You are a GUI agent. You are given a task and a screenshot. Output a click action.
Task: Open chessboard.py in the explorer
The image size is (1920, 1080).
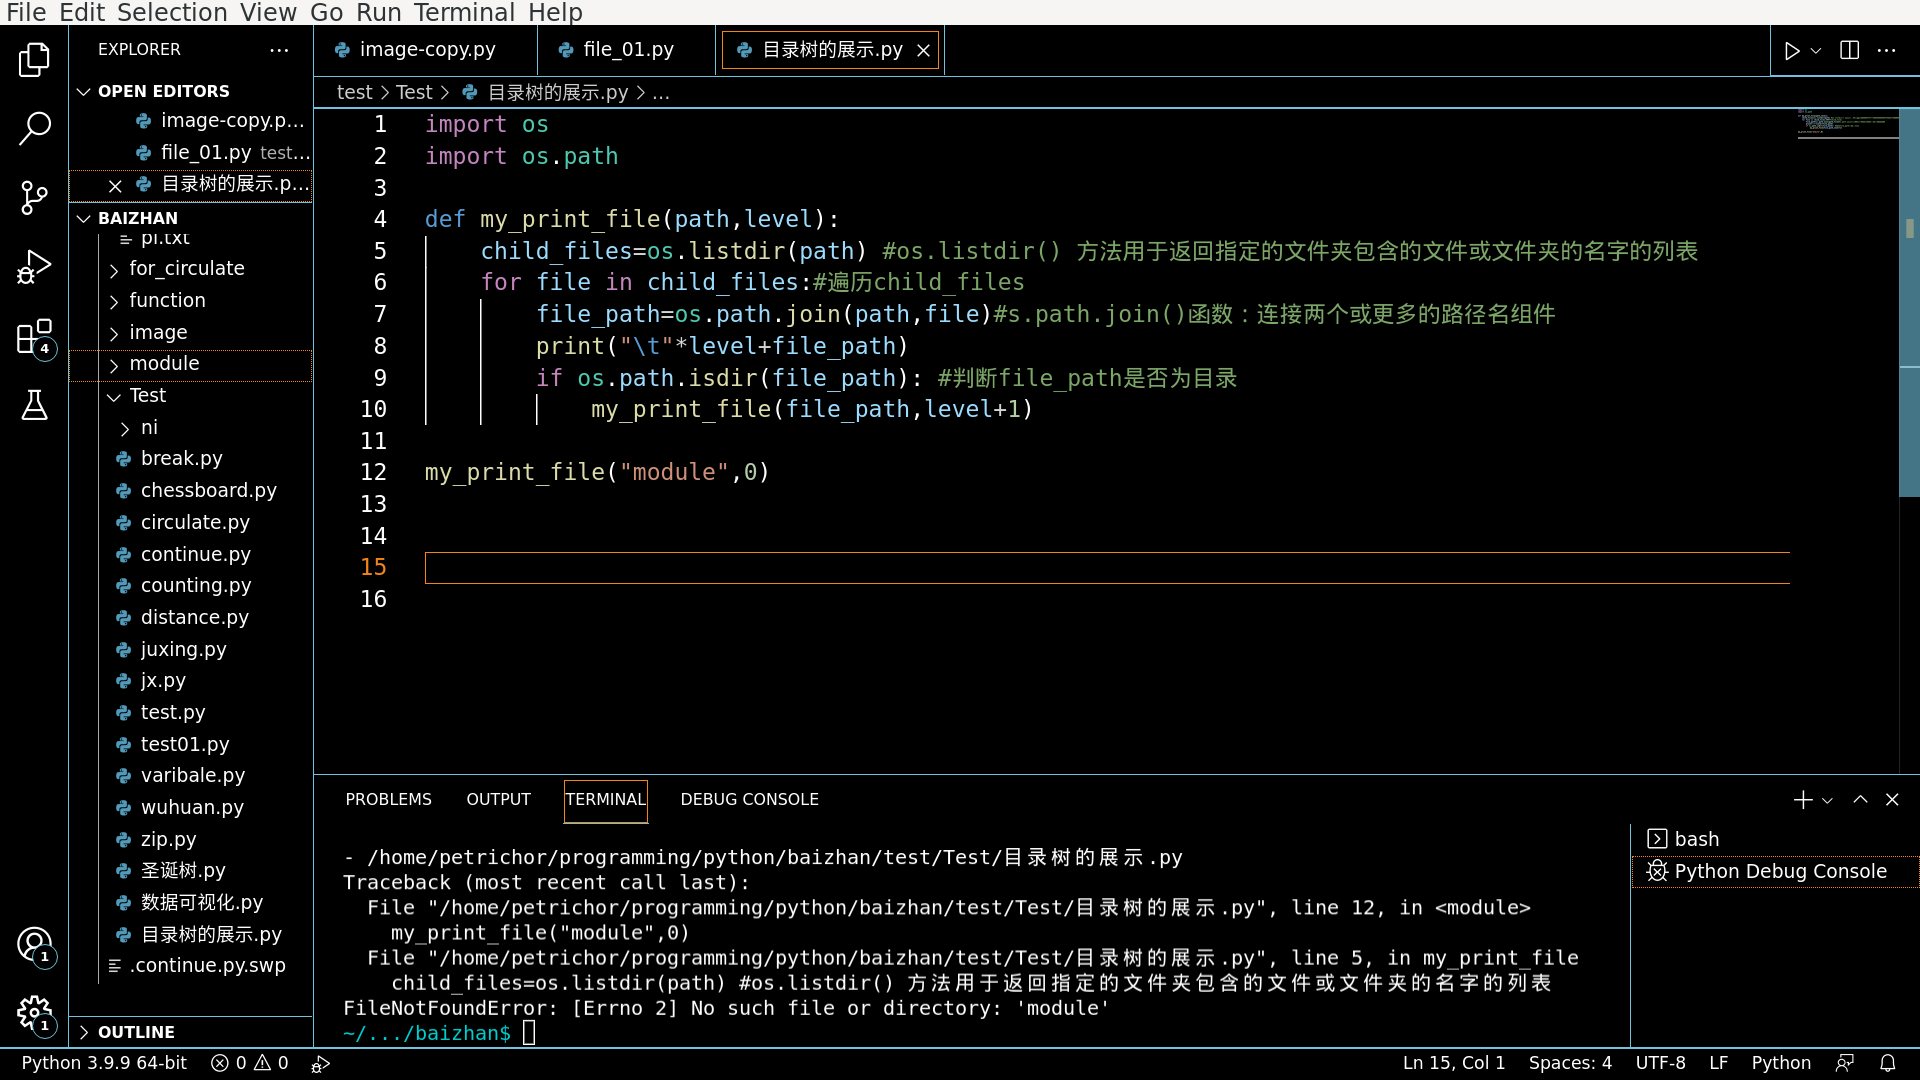pyautogui.click(x=190, y=491)
